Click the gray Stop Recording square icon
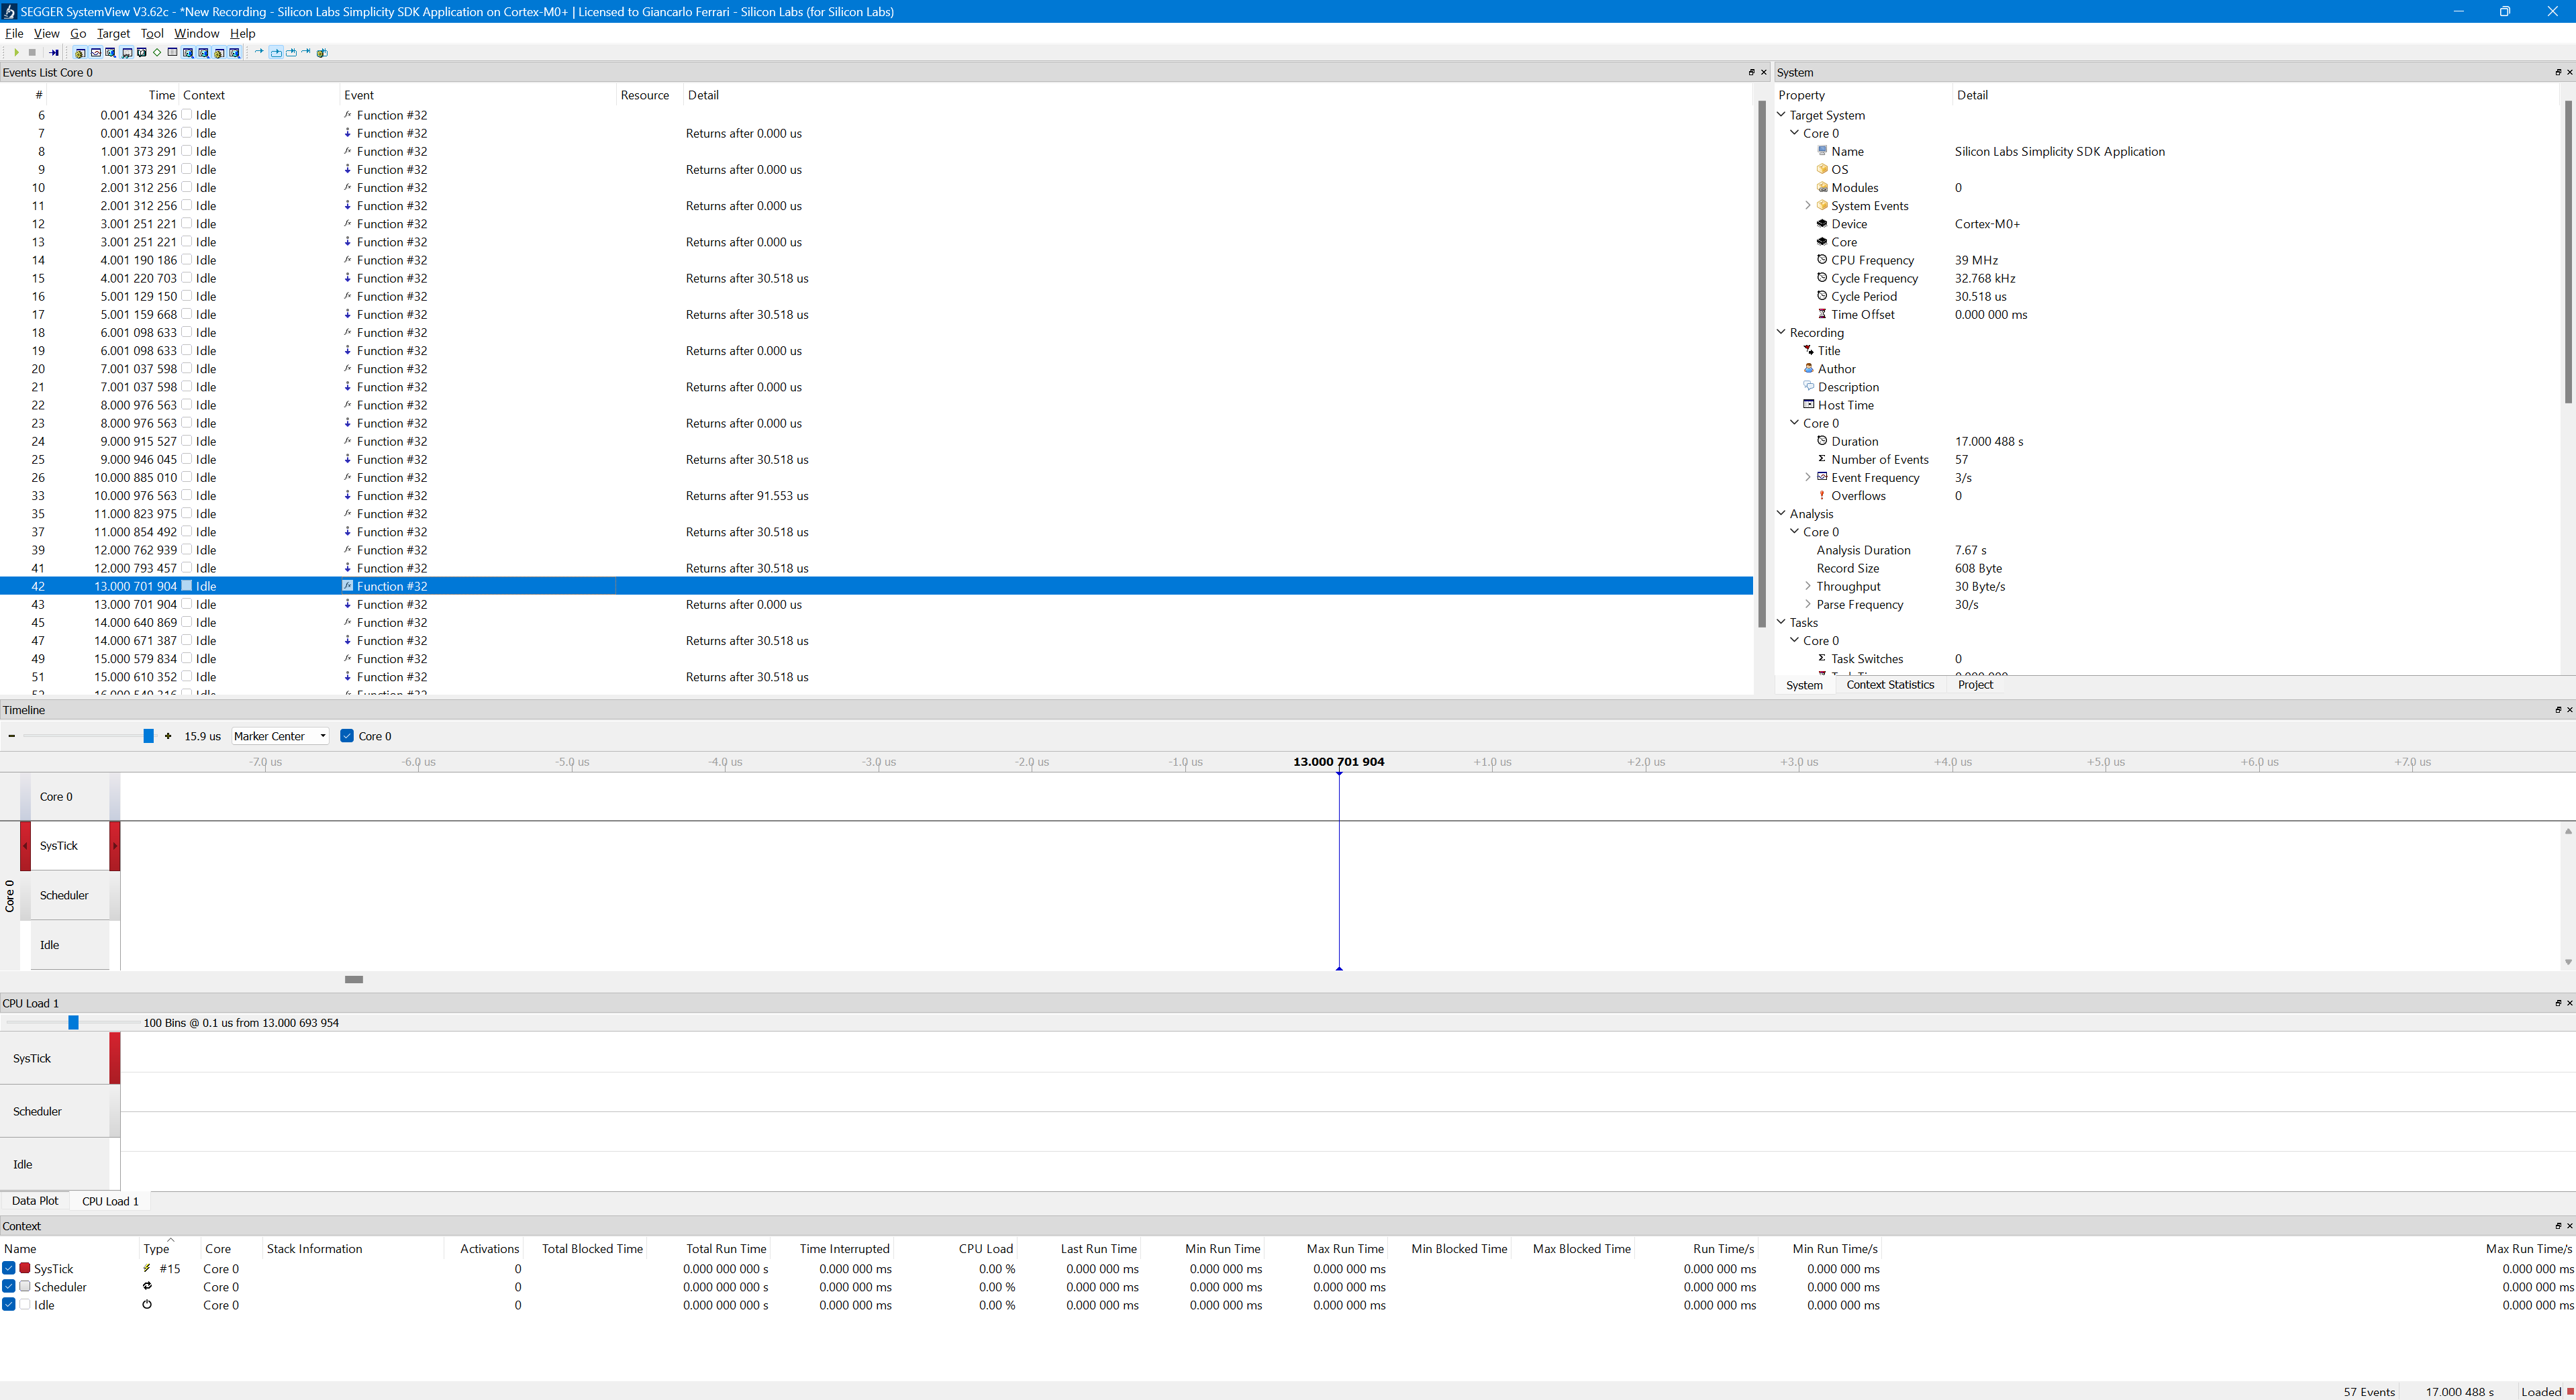Image resolution: width=2576 pixels, height=1400 pixels. pyautogui.click(x=32, y=53)
